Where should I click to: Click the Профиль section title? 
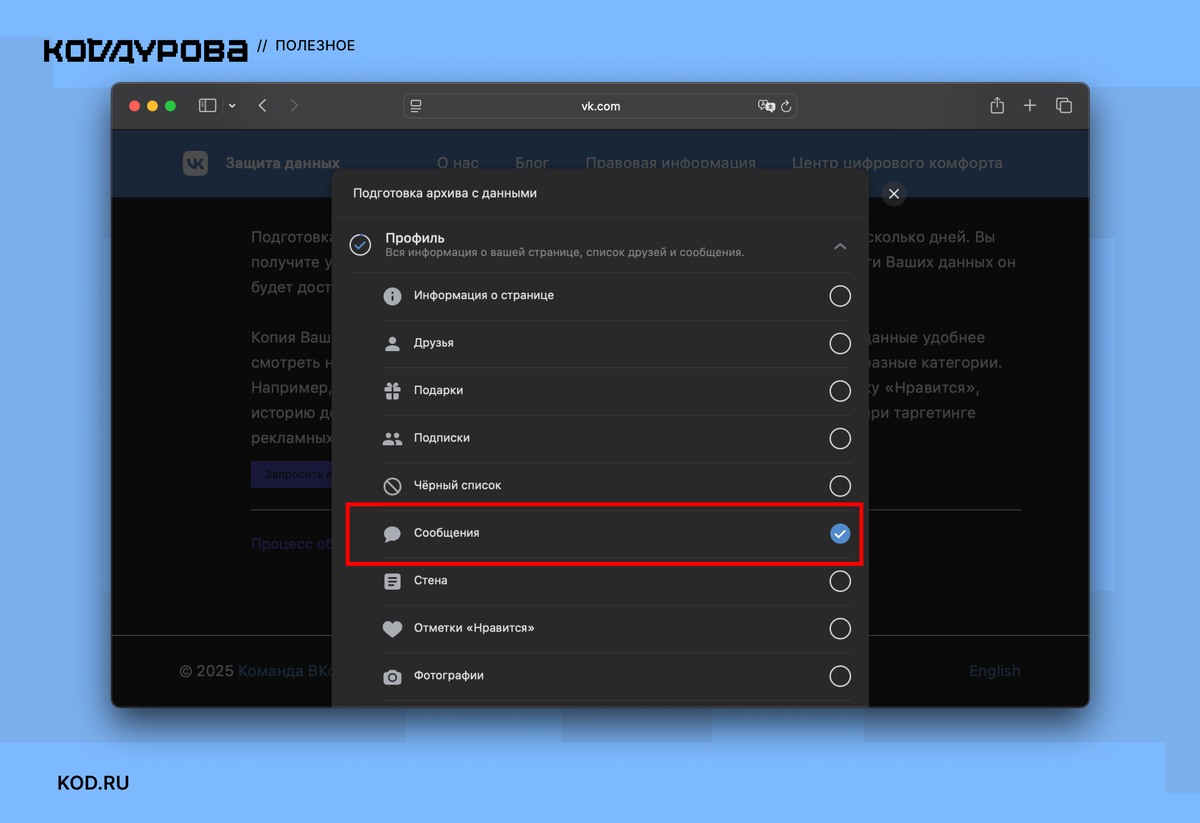[415, 238]
